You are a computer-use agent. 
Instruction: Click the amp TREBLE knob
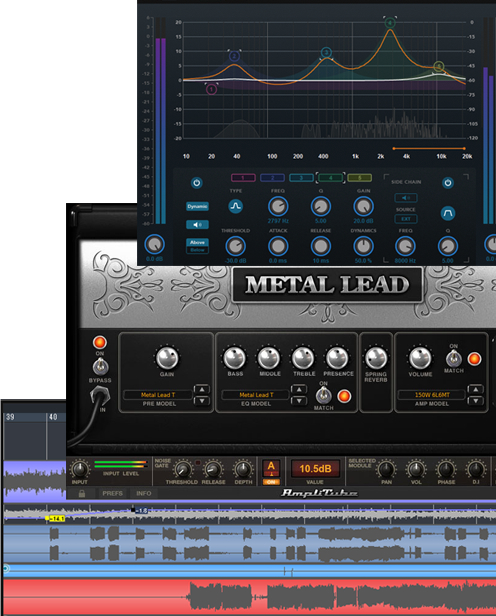click(x=303, y=358)
